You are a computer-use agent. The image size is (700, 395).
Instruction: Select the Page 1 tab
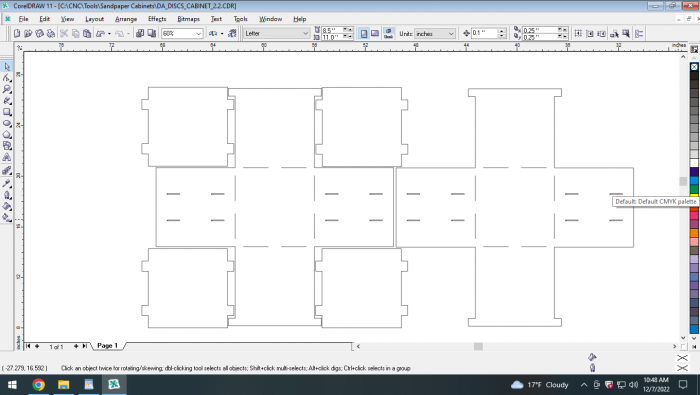[x=108, y=345]
